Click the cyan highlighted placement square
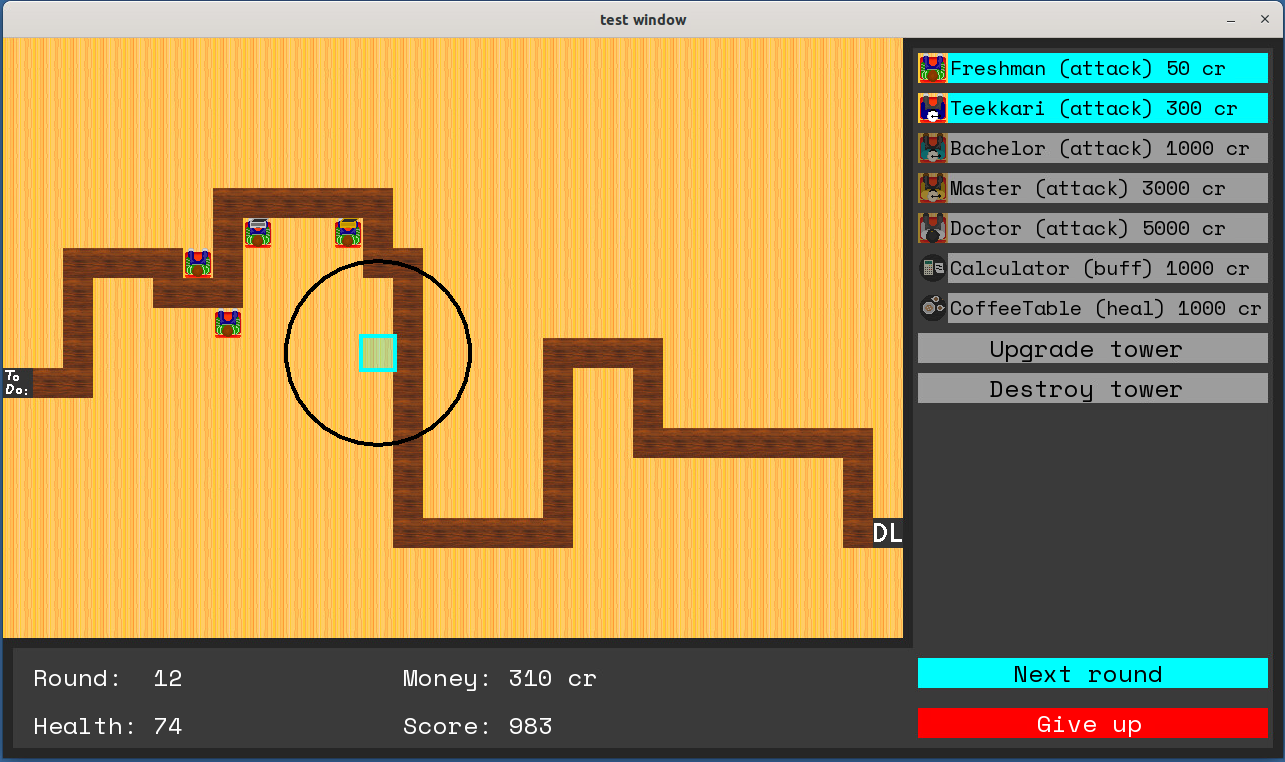This screenshot has width=1285, height=762. coord(378,353)
